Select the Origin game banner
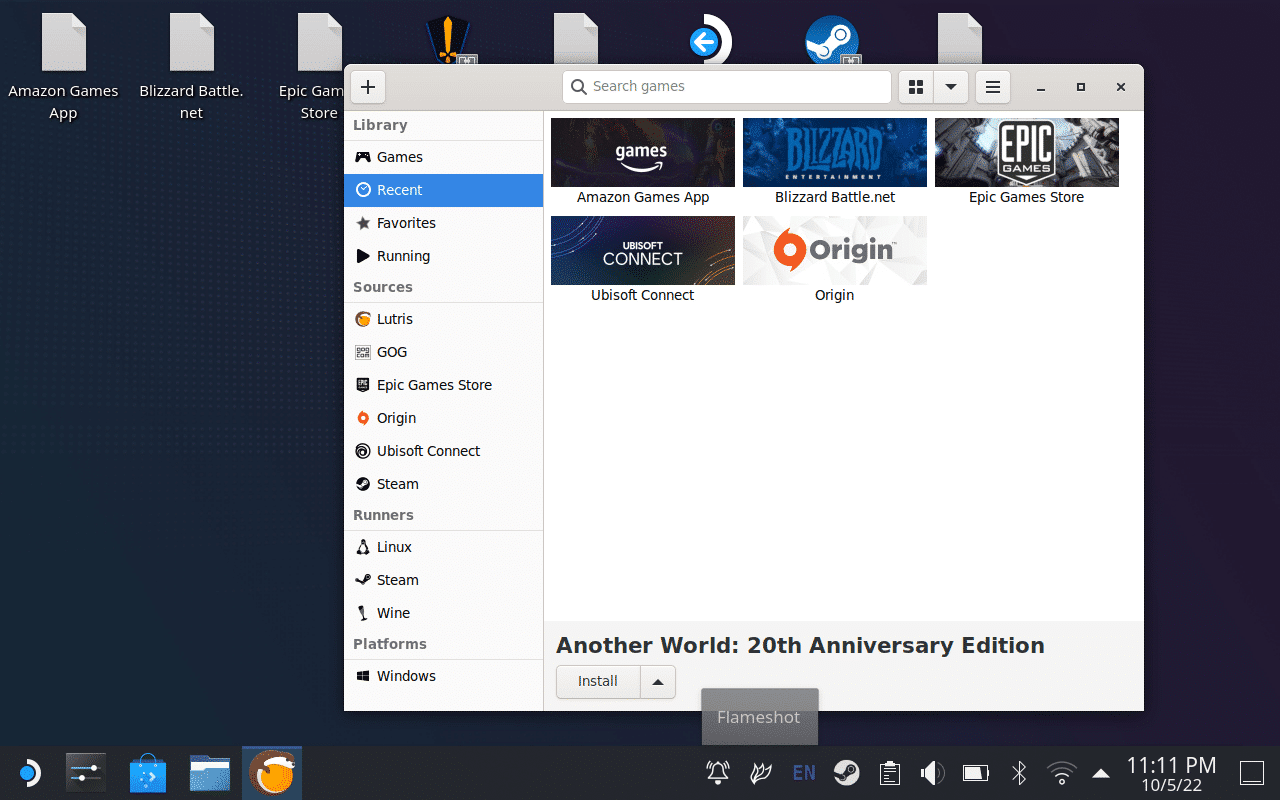Image resolution: width=1280 pixels, height=800 pixels. 835,250
